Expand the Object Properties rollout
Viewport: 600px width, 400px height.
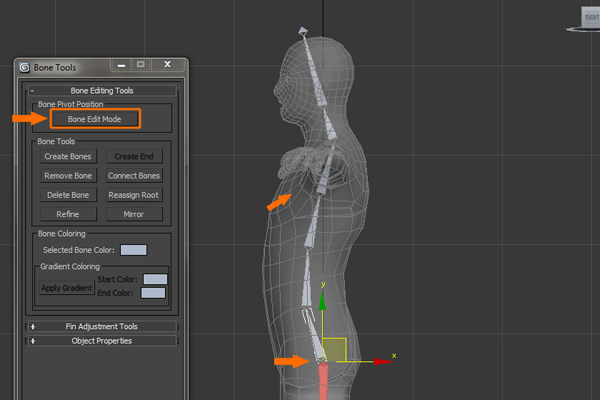click(x=102, y=341)
